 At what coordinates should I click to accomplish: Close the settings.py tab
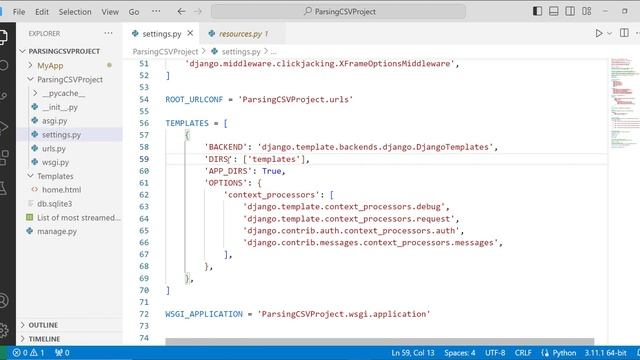[190, 33]
